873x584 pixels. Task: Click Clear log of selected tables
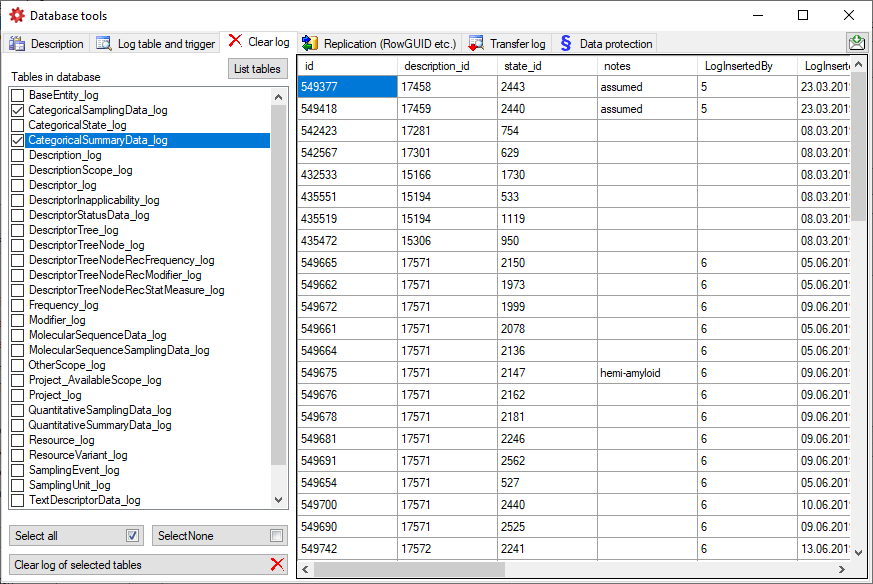[148, 565]
